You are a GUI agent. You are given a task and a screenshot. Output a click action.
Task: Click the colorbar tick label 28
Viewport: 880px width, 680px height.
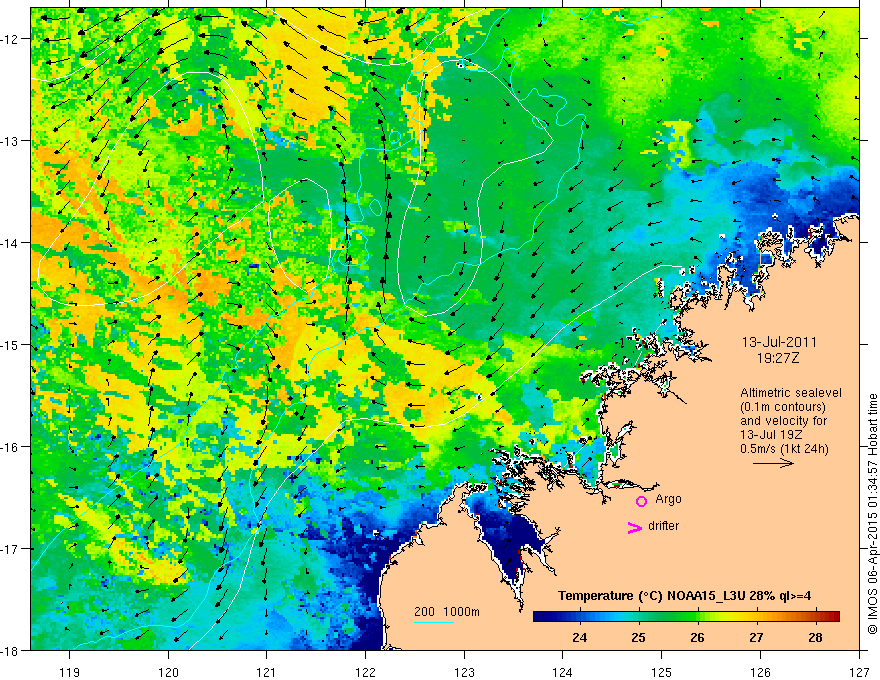point(815,638)
